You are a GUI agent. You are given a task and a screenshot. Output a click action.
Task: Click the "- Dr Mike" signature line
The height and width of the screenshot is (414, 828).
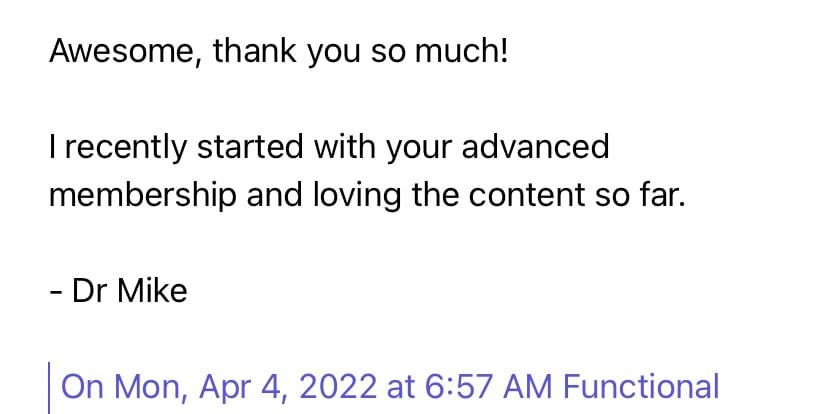click(x=118, y=292)
